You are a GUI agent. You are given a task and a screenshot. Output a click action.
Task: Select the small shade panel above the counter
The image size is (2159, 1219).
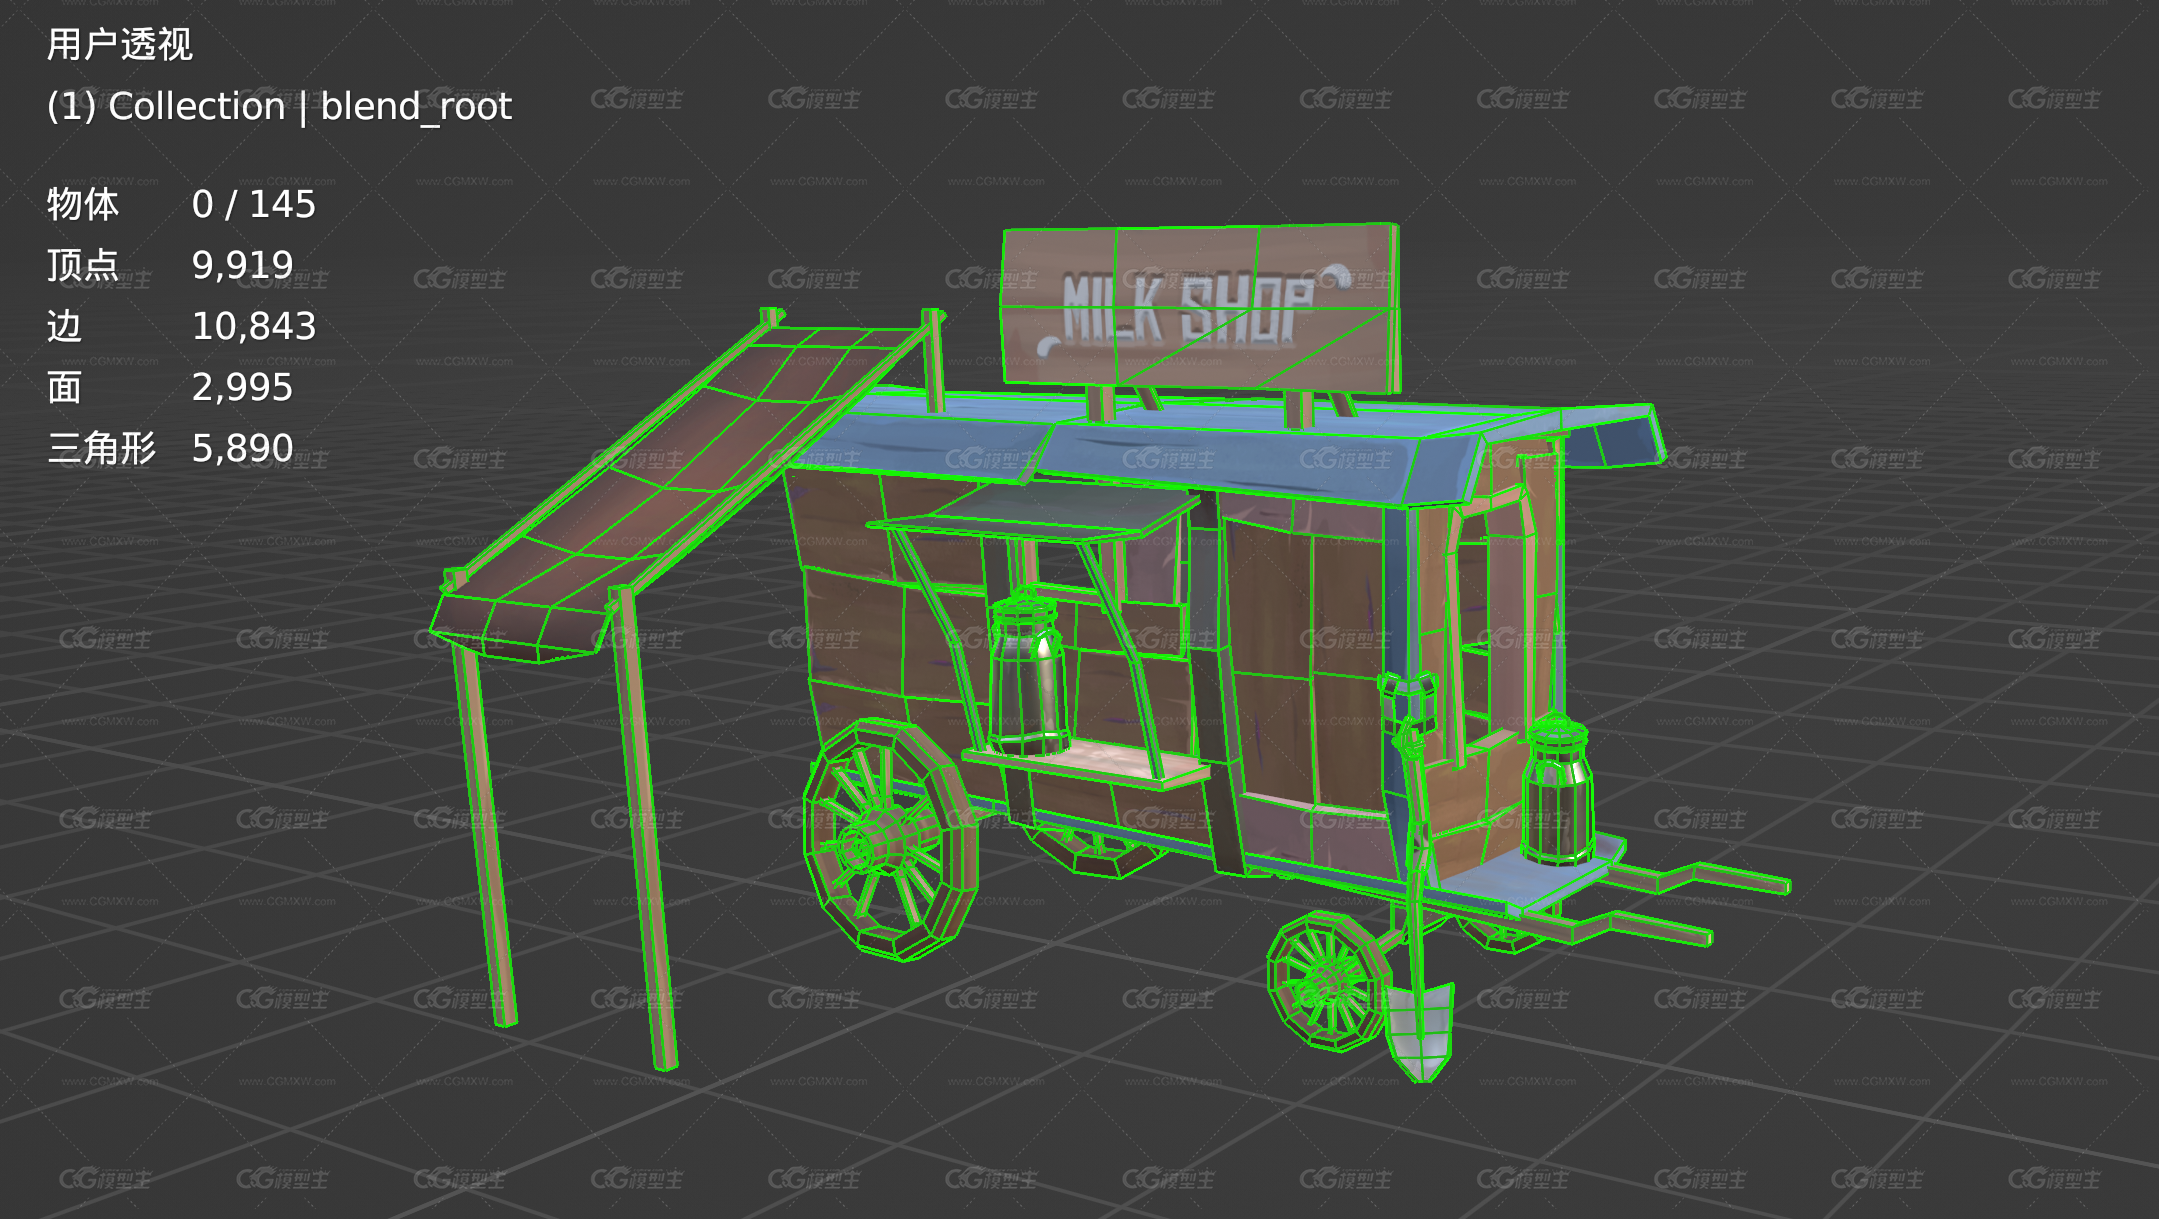point(1035,512)
